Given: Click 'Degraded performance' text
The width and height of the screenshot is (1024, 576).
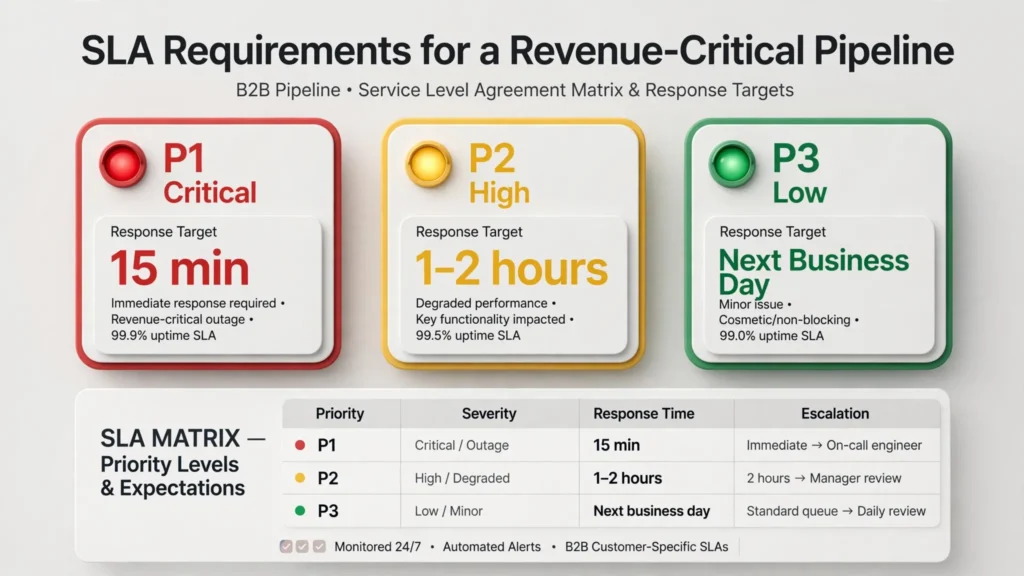Looking at the screenshot, I should (481, 303).
